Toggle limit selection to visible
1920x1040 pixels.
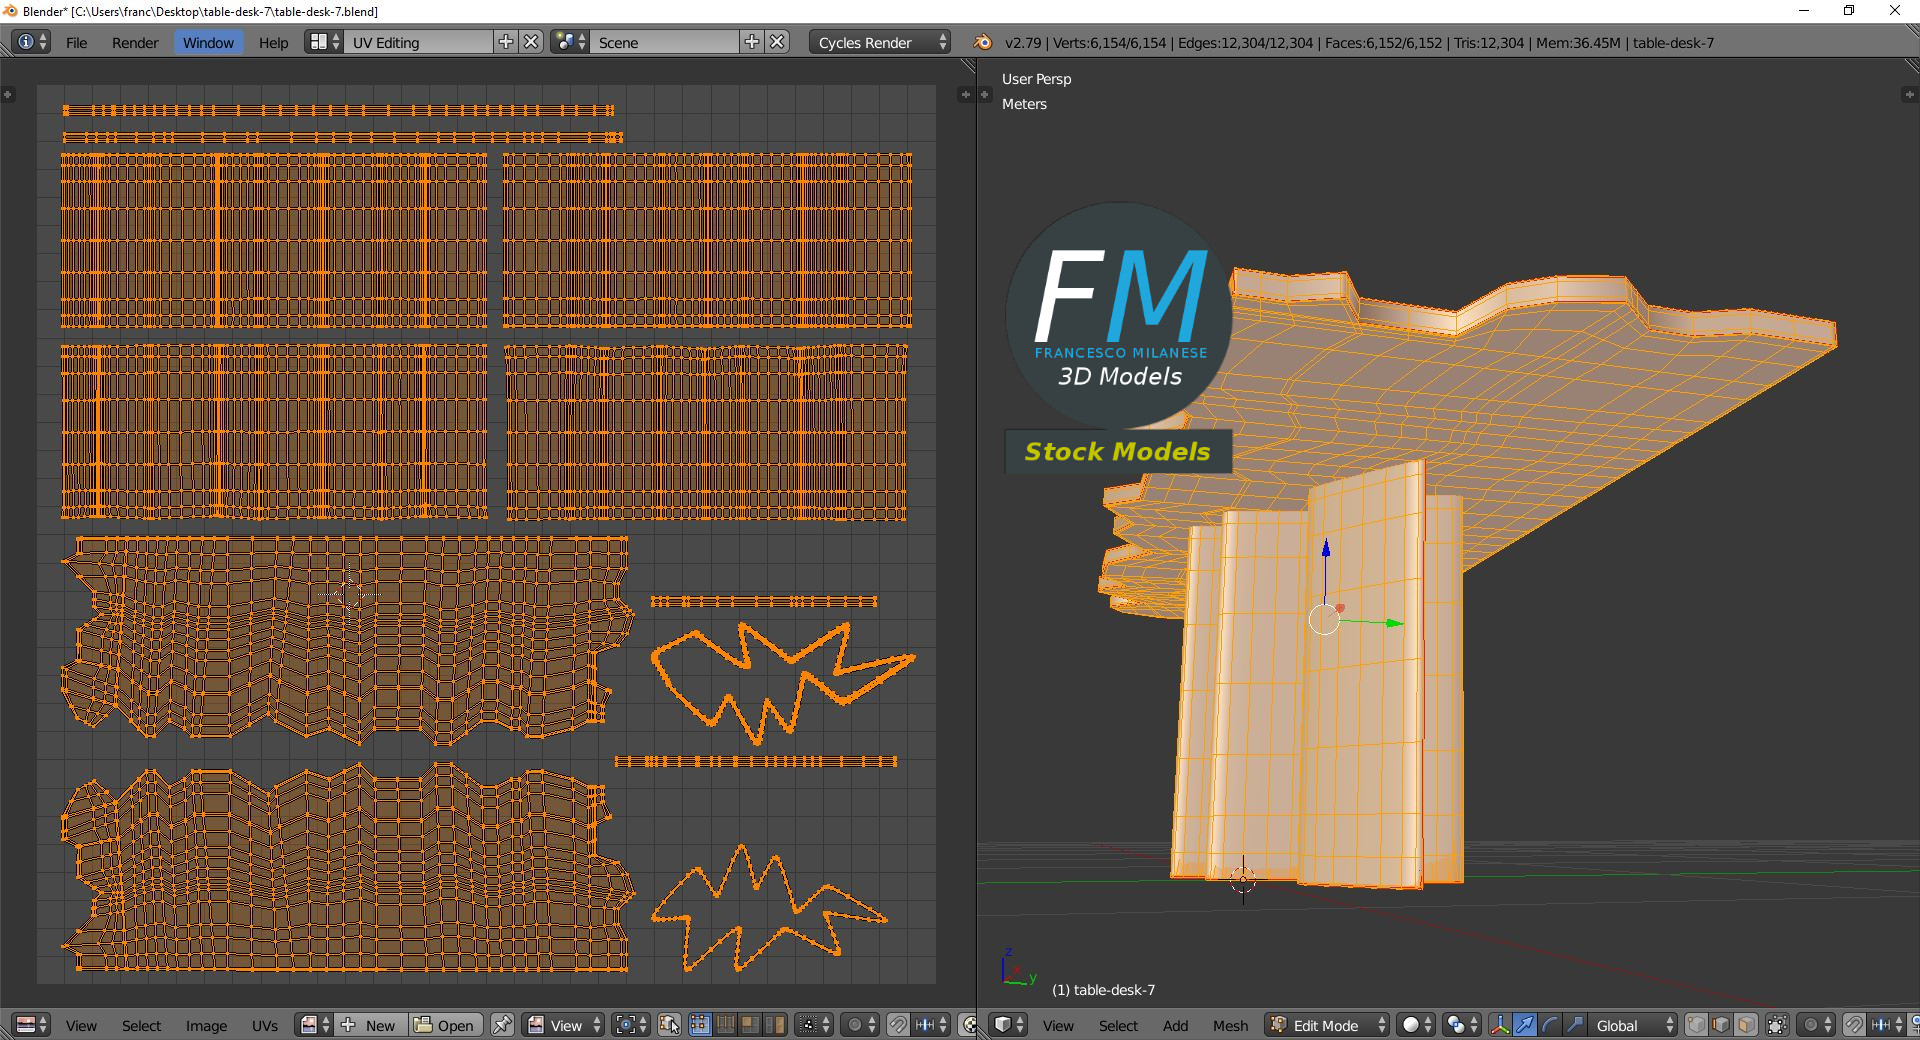point(1777,1025)
